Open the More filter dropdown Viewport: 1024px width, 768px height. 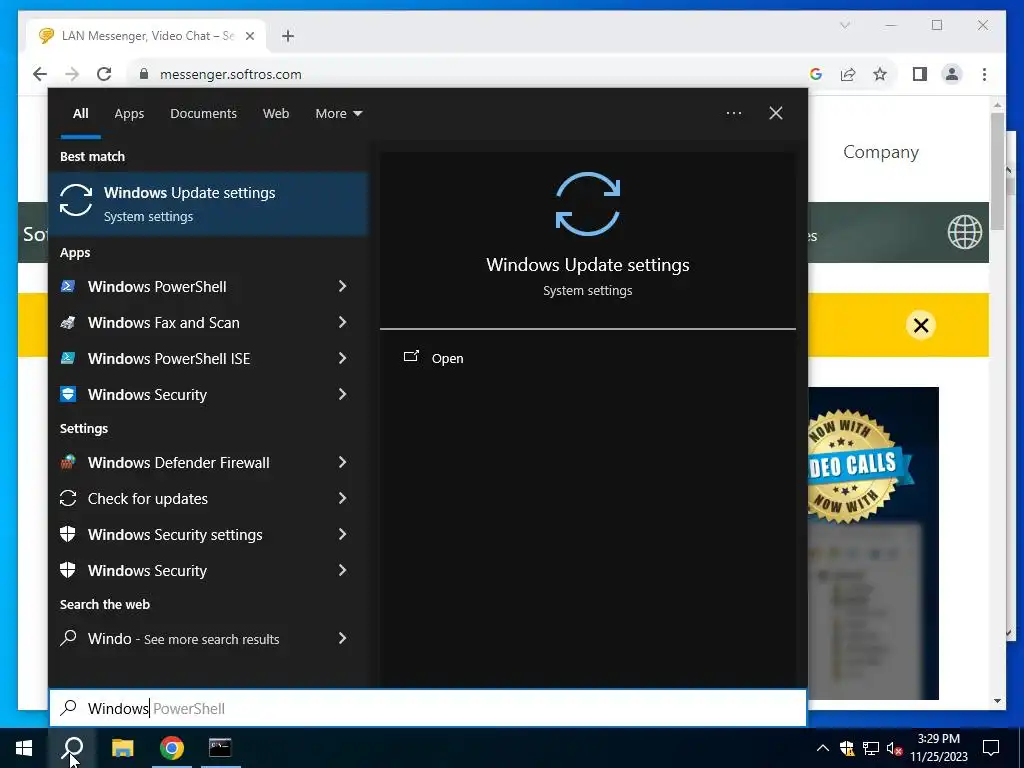[338, 114]
